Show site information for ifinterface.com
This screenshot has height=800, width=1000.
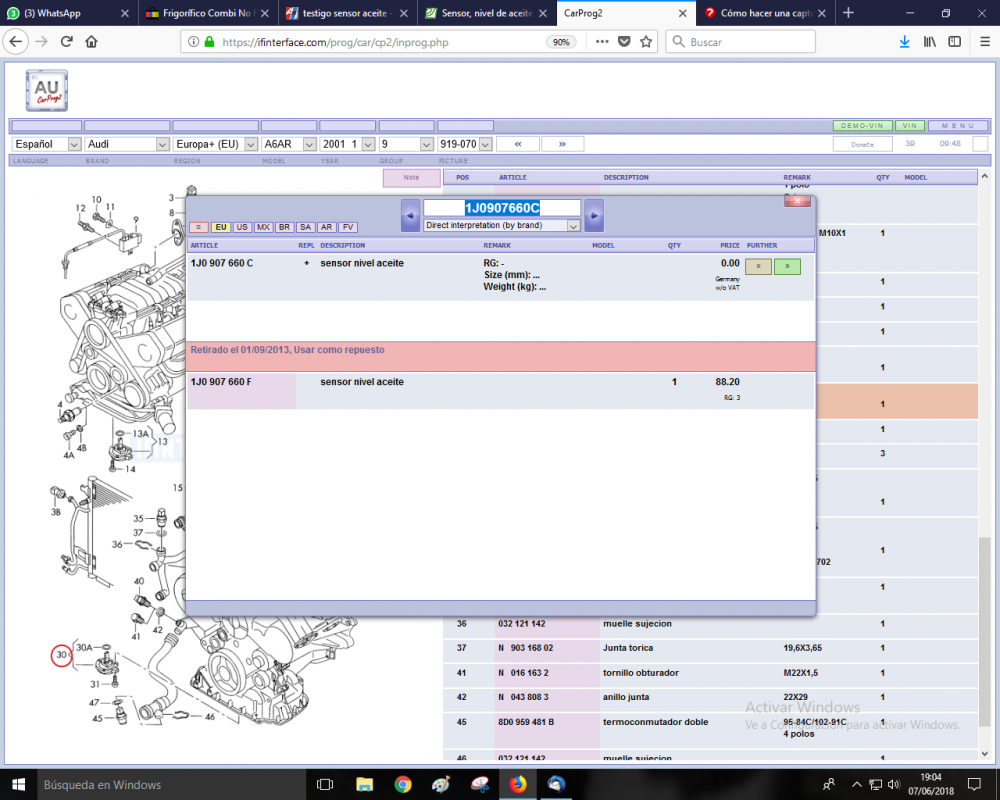point(193,42)
